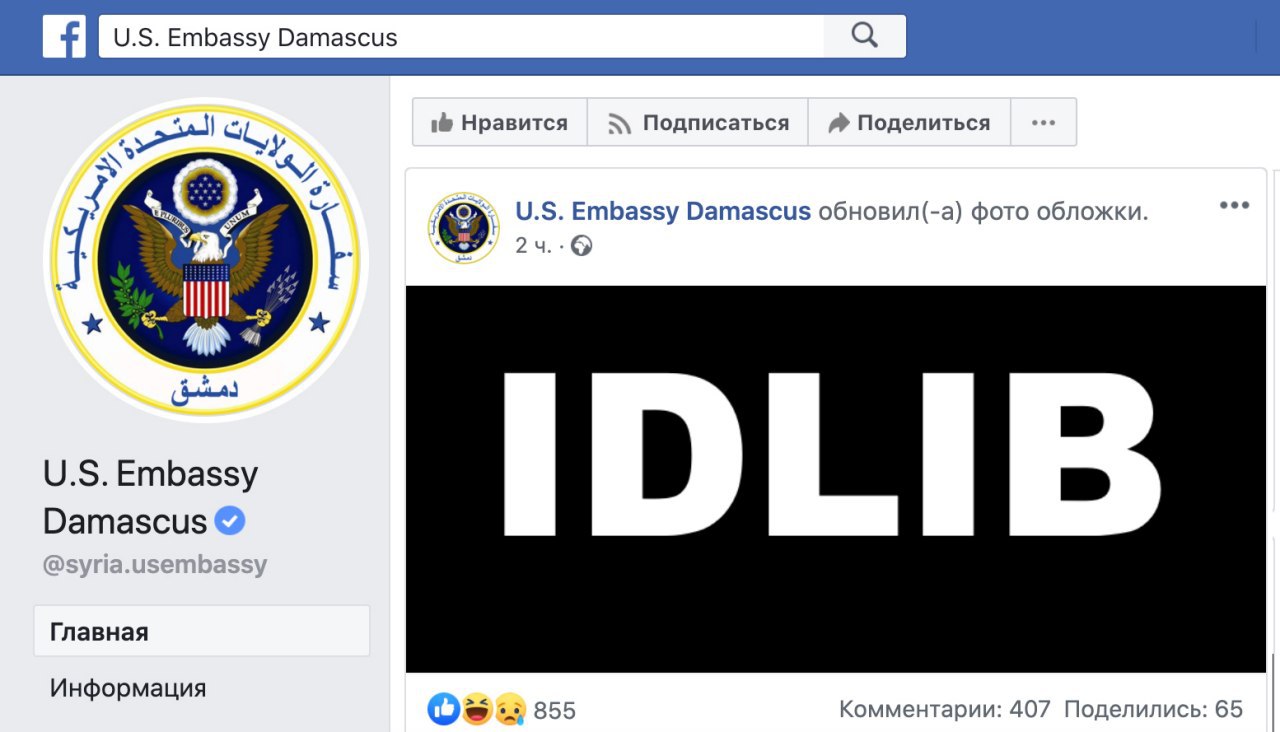Focus the search field with U.S. Embassy Damascus

(461, 37)
